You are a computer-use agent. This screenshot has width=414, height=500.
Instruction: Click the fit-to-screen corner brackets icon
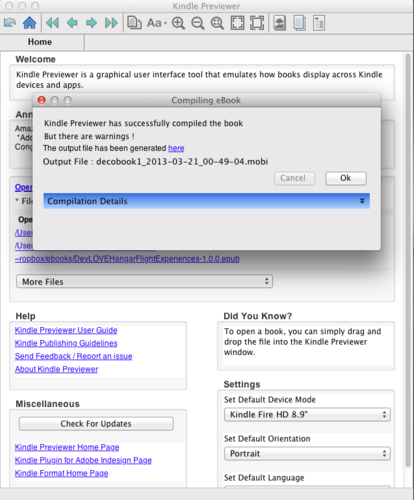[x=237, y=23]
